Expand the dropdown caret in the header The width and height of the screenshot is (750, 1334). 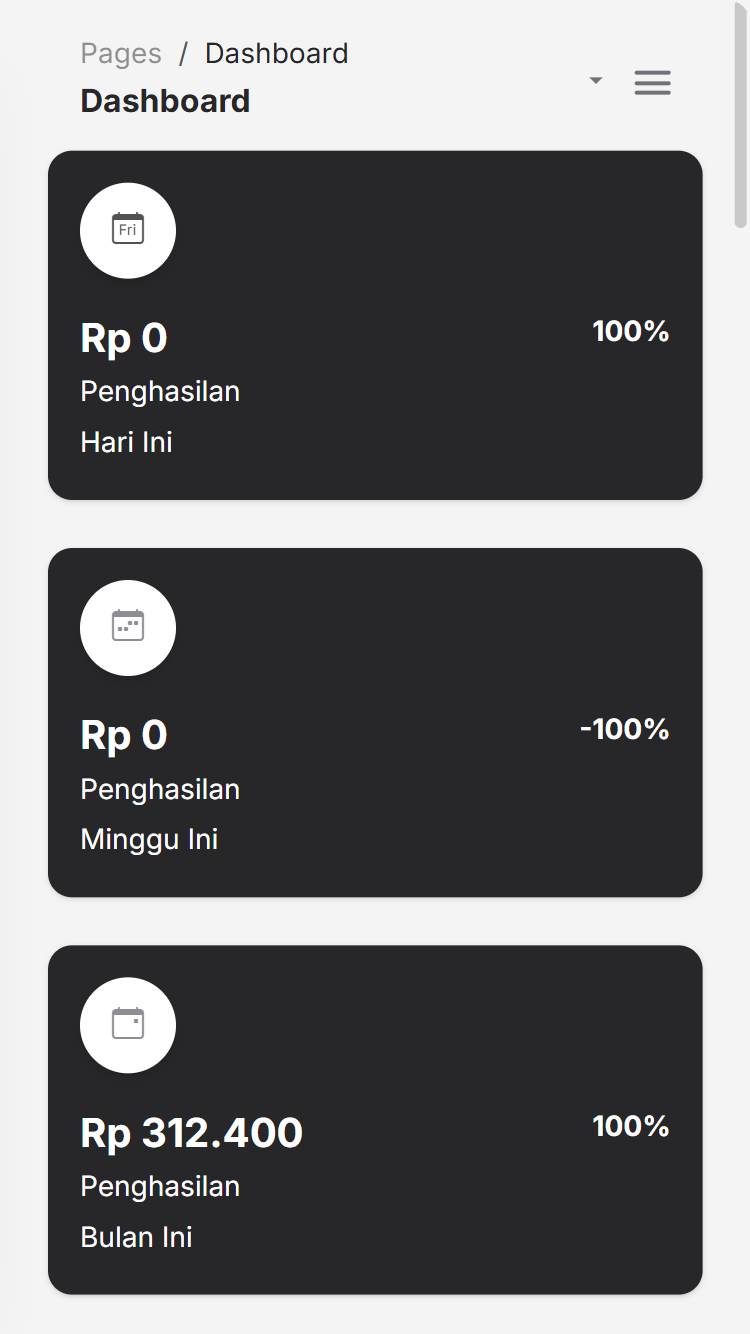596,81
